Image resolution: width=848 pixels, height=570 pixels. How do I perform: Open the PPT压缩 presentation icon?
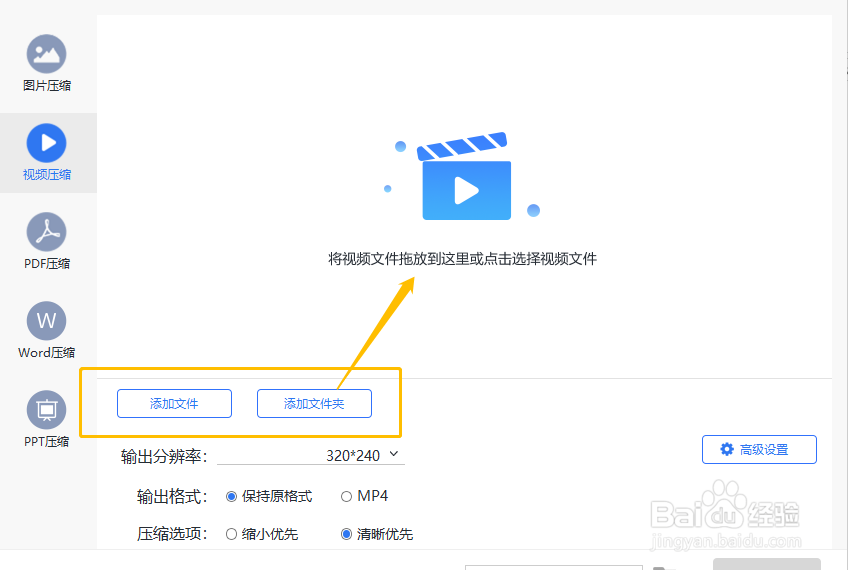coord(47,410)
